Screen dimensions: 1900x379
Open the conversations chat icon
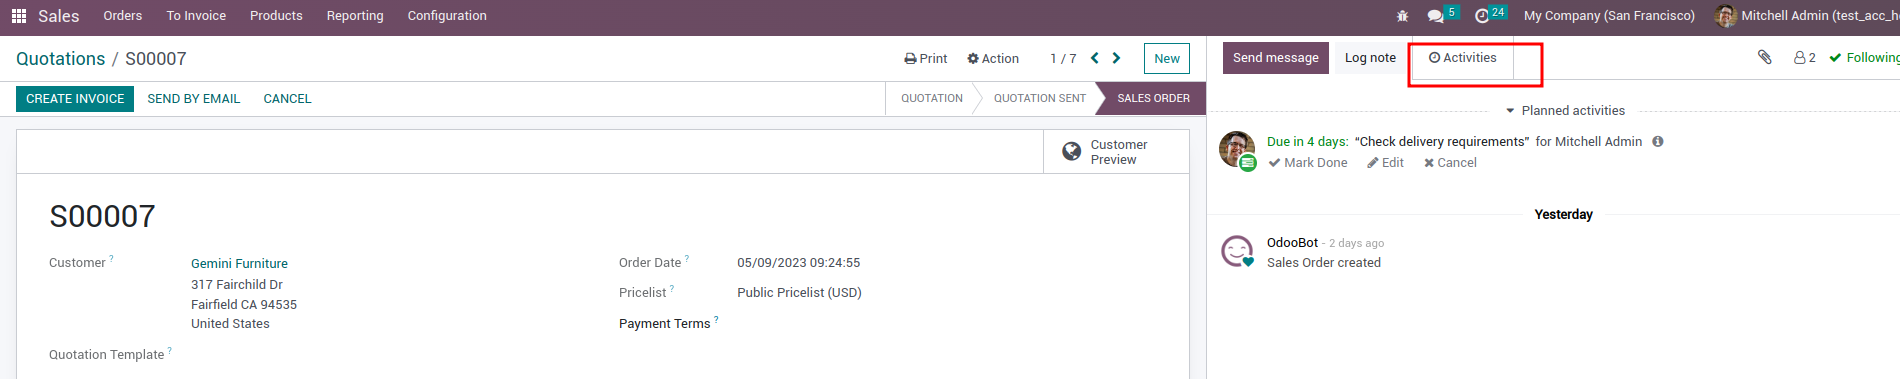tap(1436, 16)
